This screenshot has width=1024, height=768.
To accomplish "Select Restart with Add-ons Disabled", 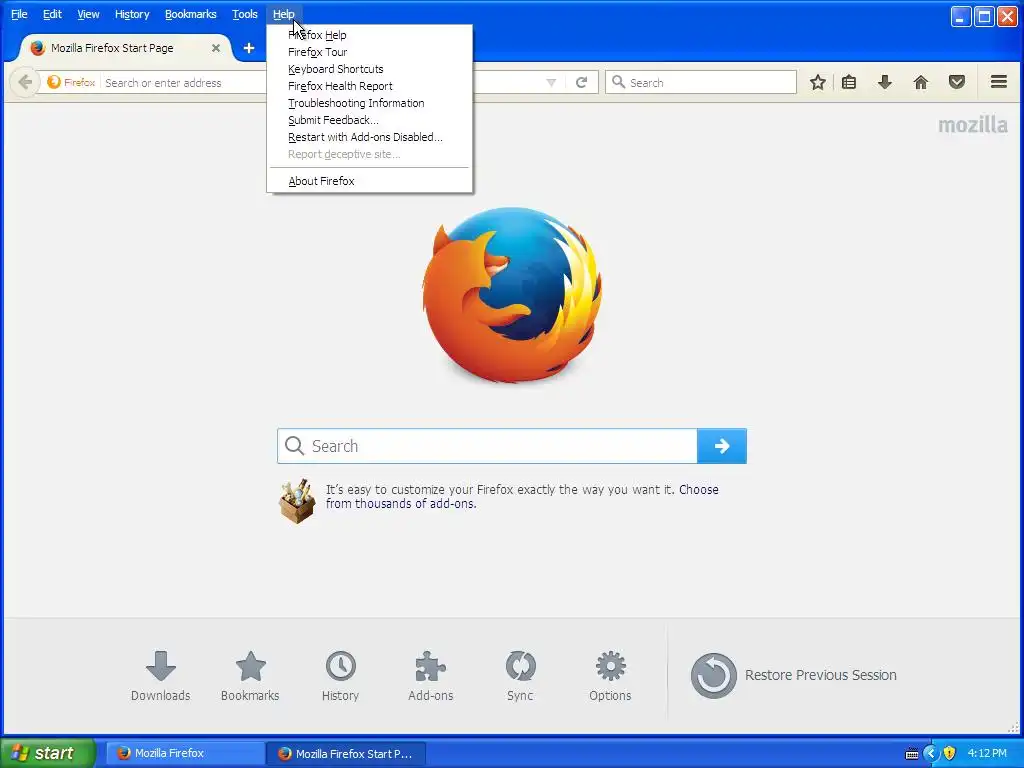I will click(370, 137).
